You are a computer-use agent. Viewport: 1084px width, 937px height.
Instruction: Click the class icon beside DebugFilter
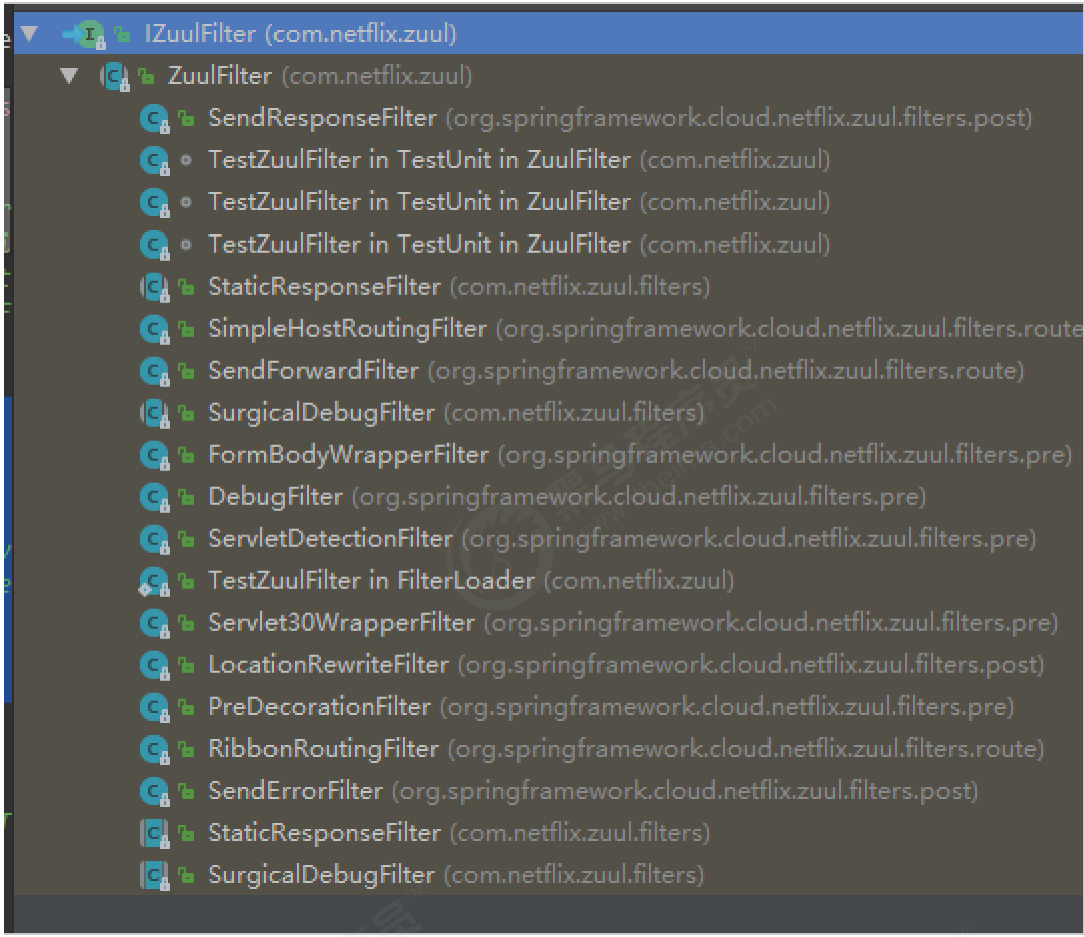point(154,497)
